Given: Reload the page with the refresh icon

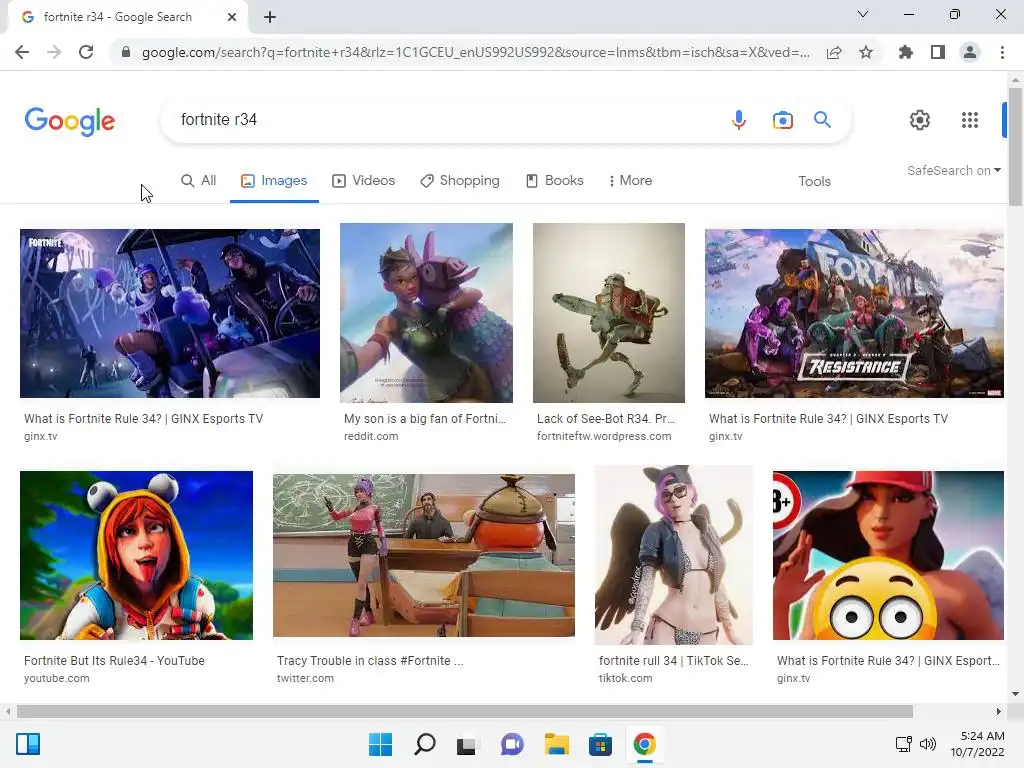Looking at the screenshot, I should (86, 52).
